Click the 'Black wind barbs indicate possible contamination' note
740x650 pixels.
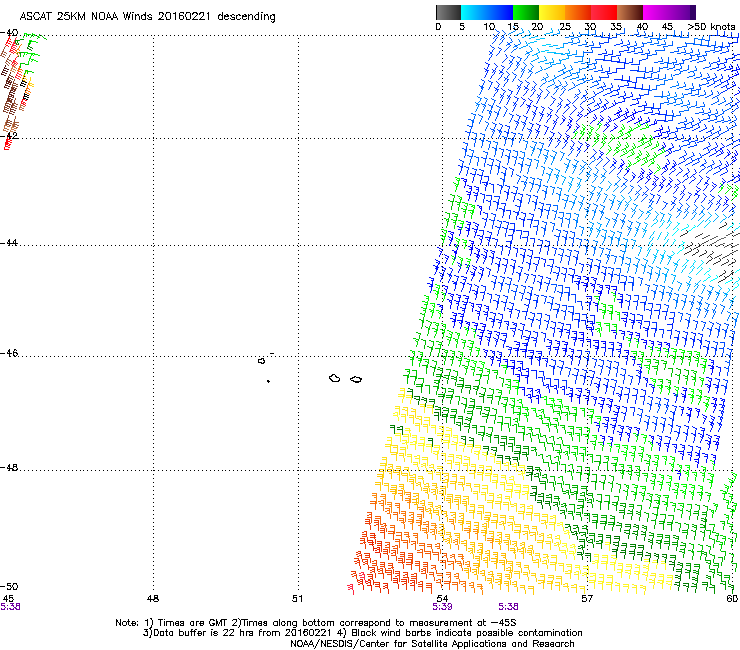[x=466, y=633]
